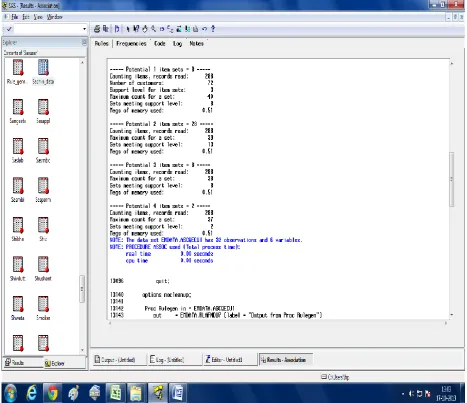Close the Explorer panel with its X
Viewport: 467px width, 403px height.
[84, 42]
